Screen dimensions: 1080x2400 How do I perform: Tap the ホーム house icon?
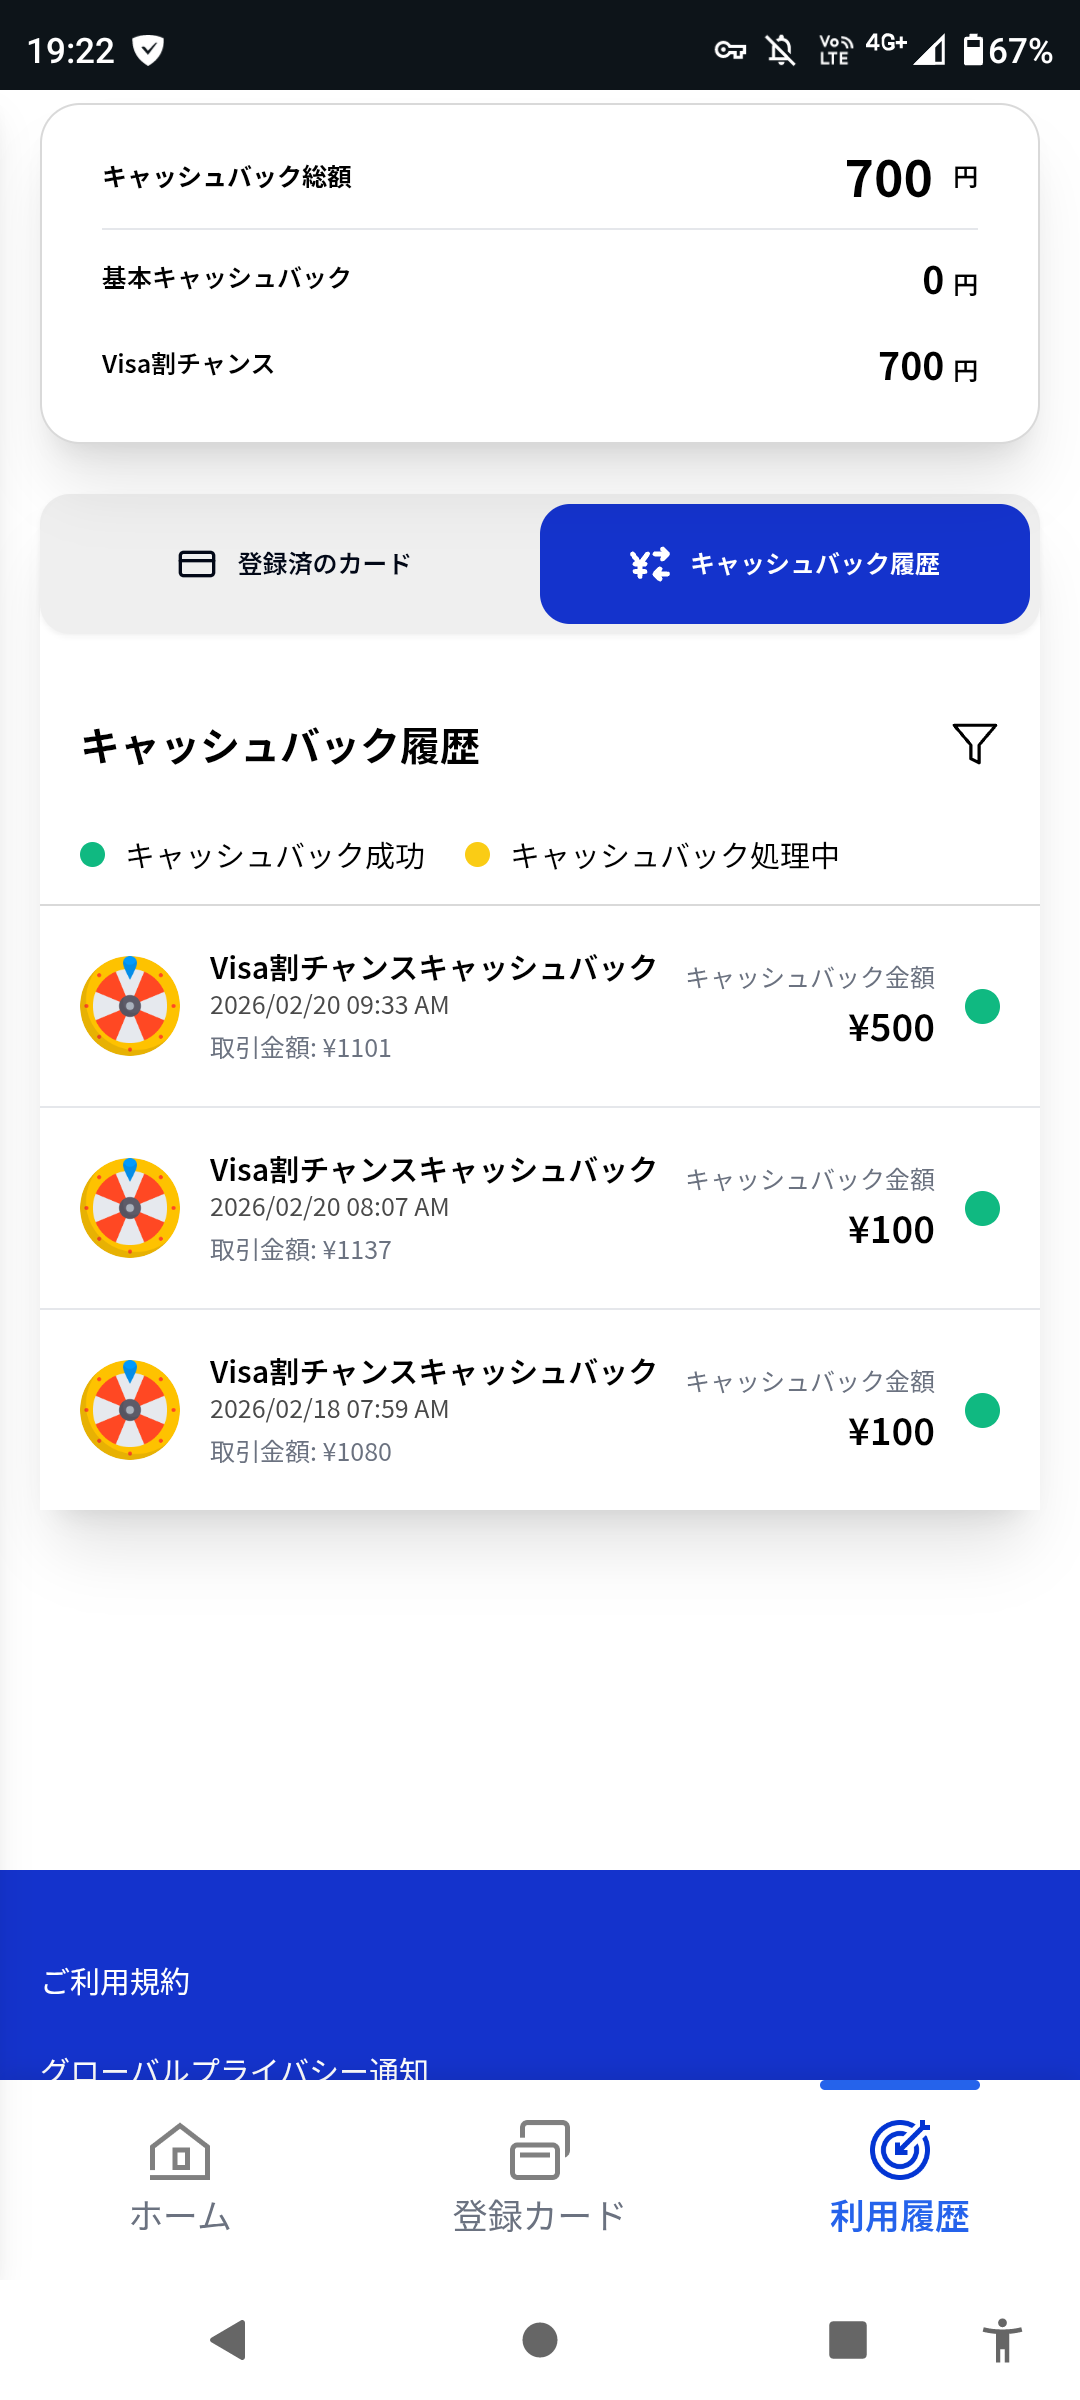[x=180, y=2150]
